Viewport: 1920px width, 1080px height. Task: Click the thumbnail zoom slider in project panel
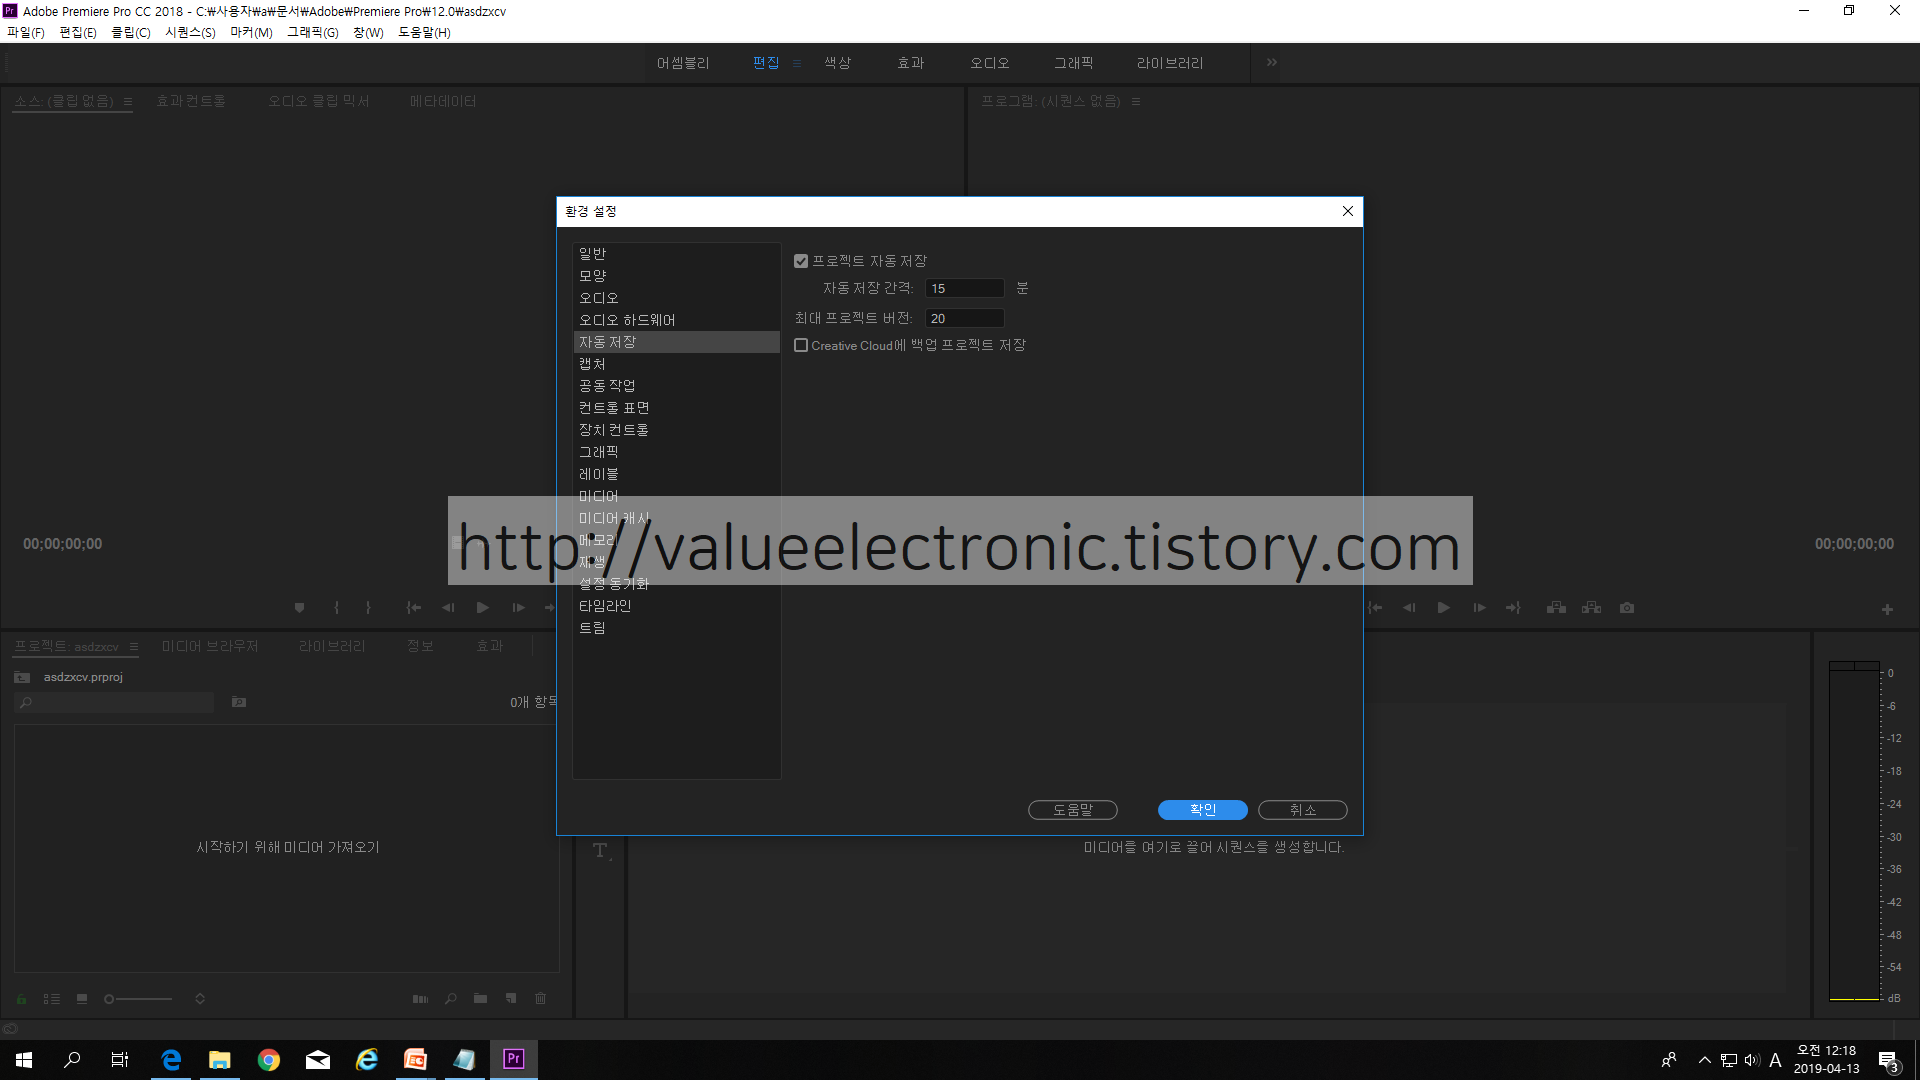tap(140, 999)
